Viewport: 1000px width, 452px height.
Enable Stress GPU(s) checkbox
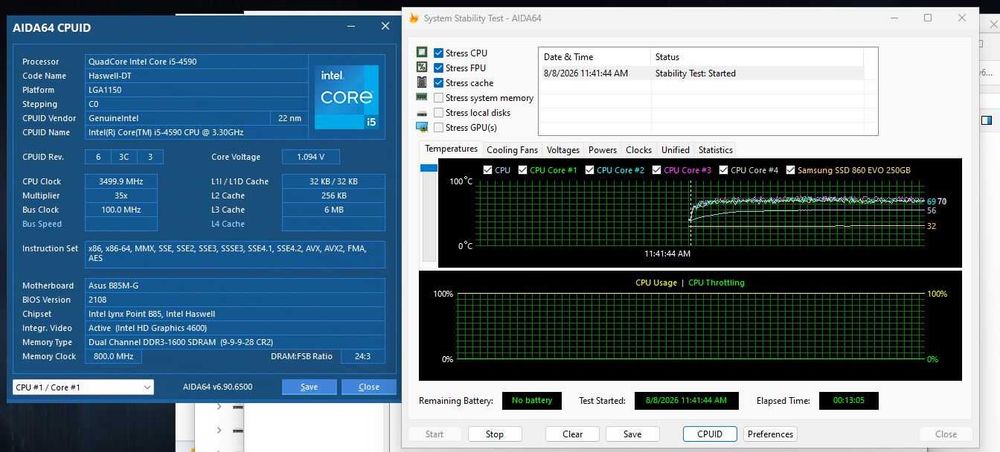[x=438, y=128]
